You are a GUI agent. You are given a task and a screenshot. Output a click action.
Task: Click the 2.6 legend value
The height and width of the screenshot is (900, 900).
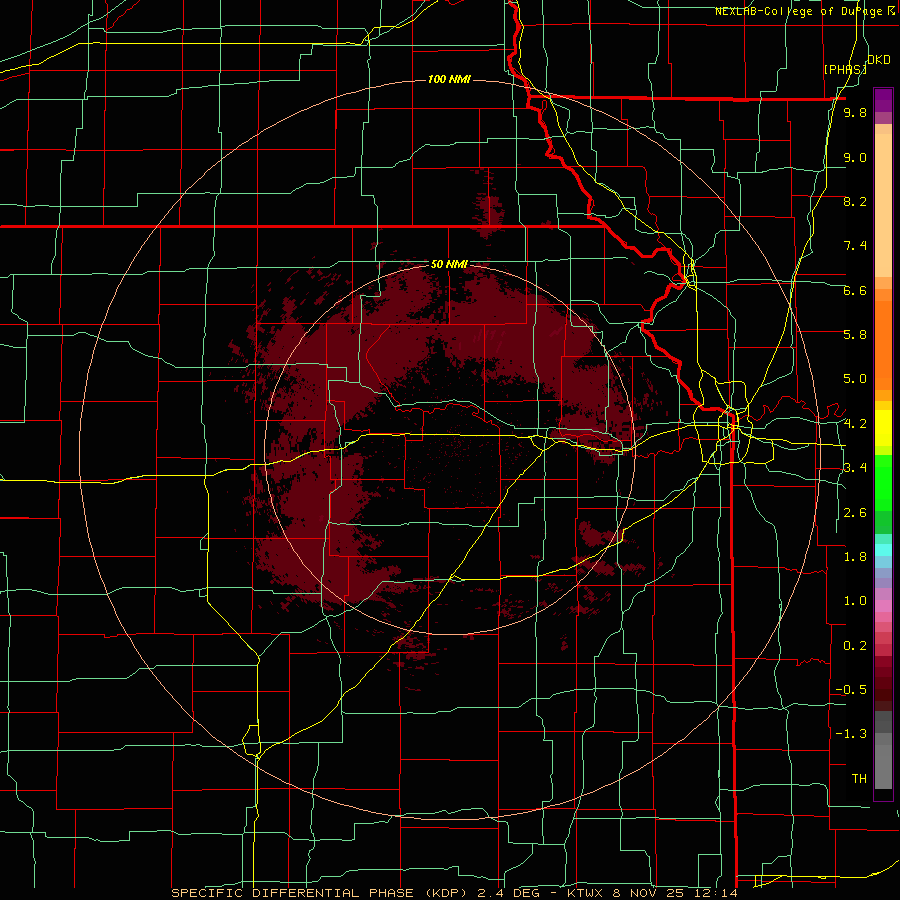tap(855, 513)
